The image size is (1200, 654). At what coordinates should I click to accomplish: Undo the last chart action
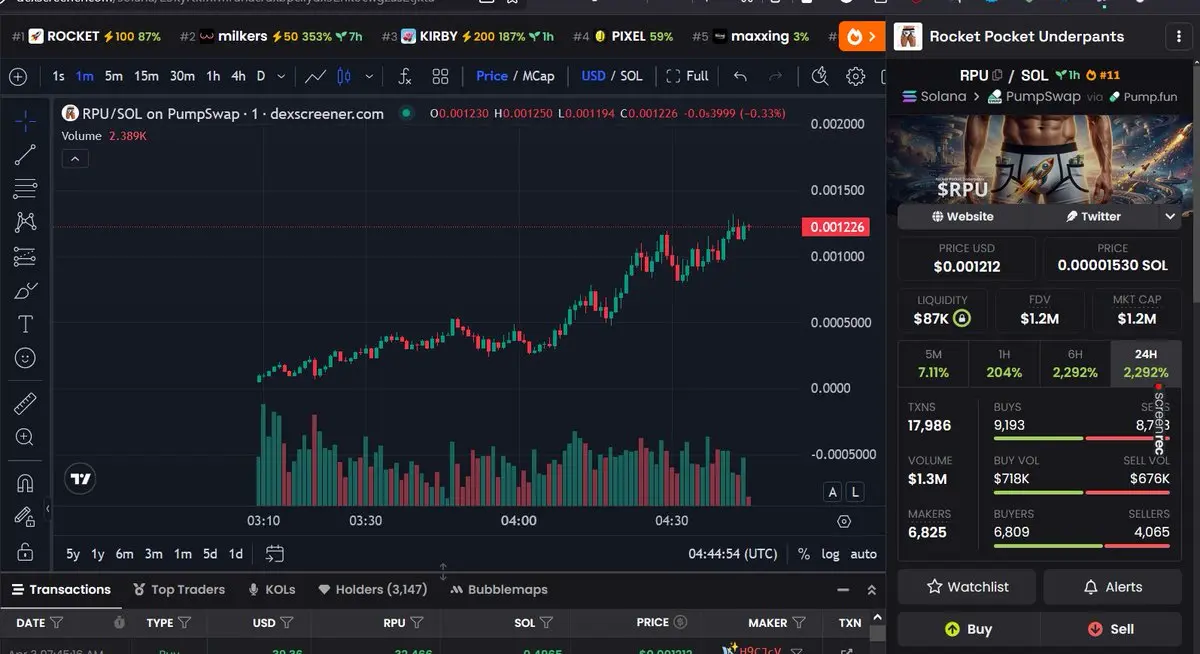point(740,76)
